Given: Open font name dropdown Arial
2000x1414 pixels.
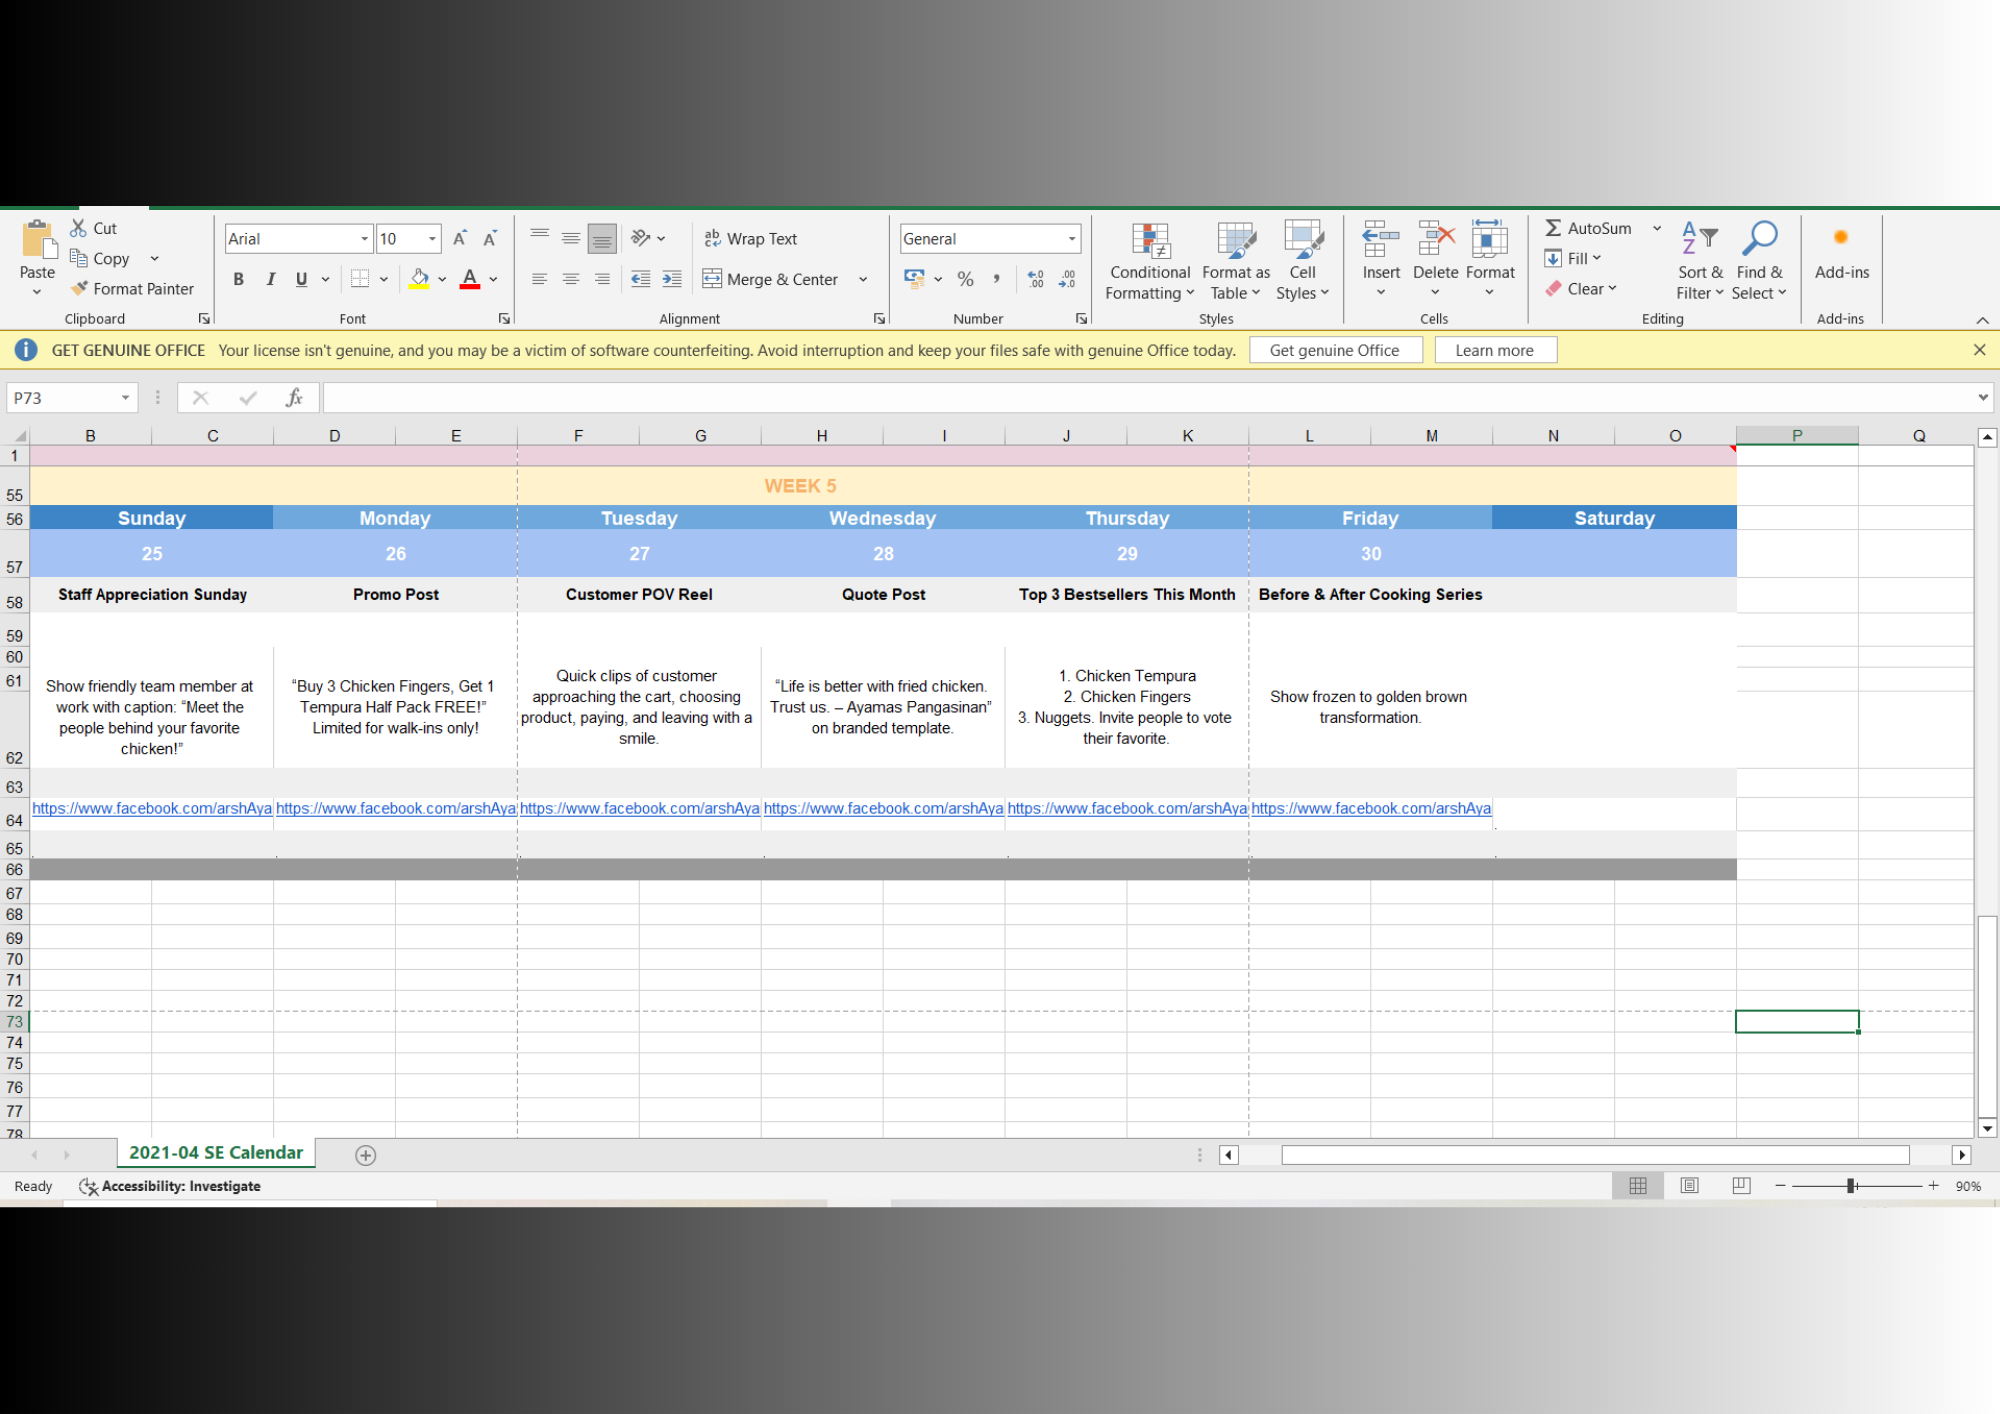Looking at the screenshot, I should (x=364, y=238).
